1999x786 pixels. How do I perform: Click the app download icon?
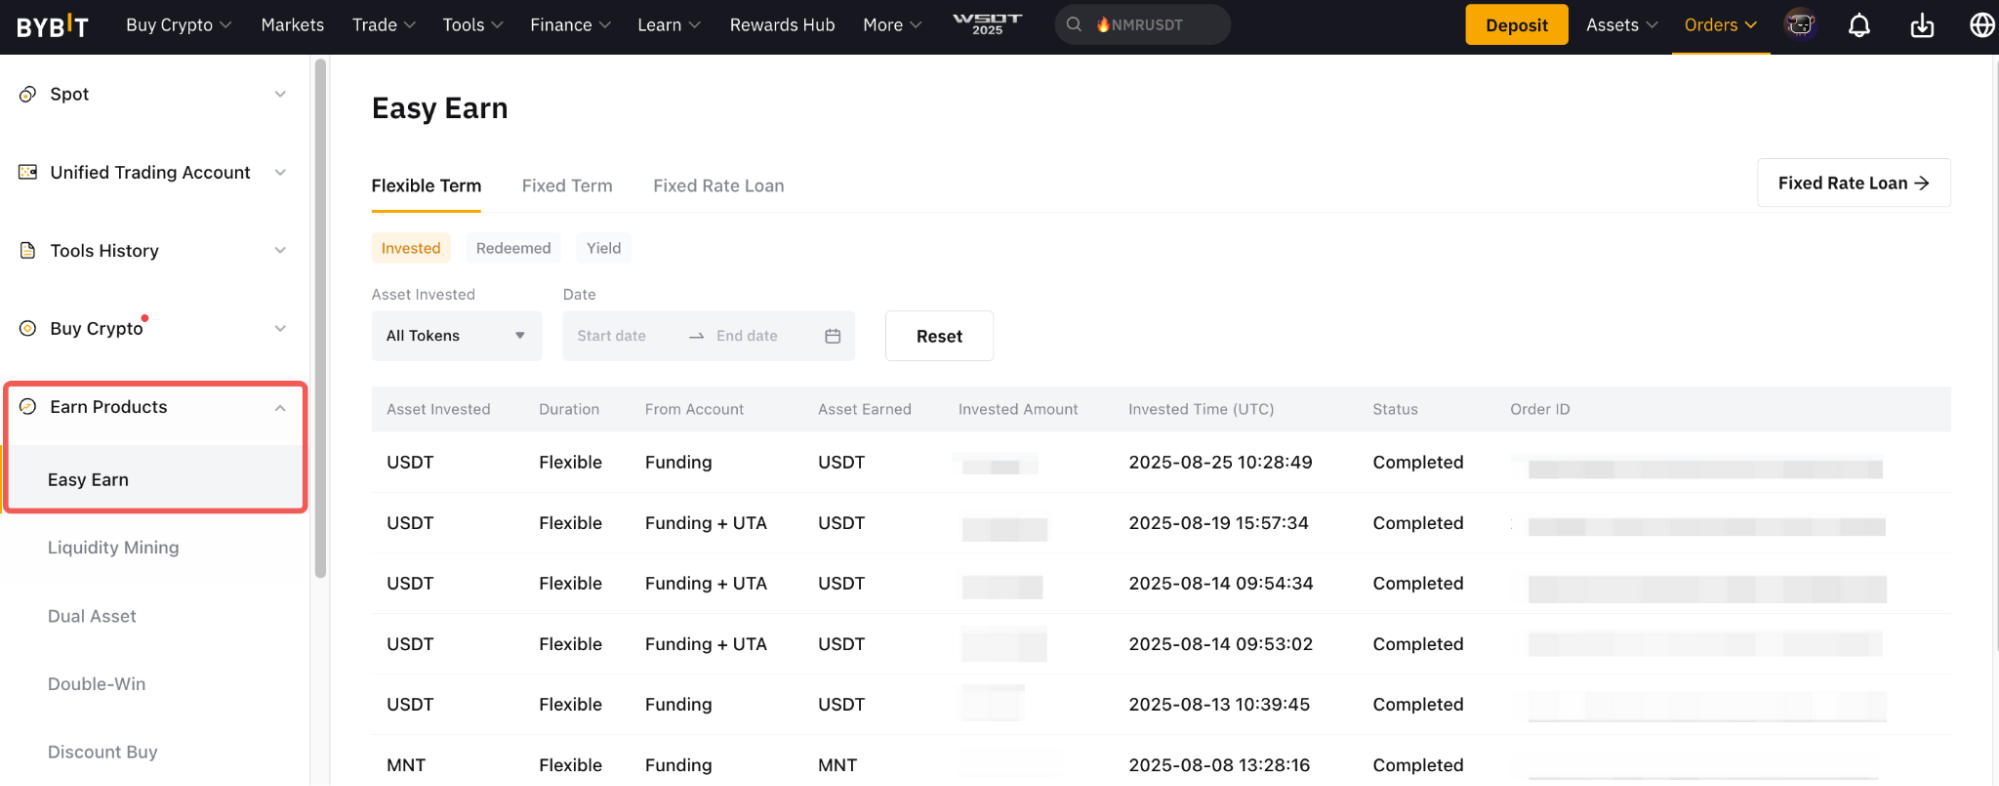pos(1921,25)
